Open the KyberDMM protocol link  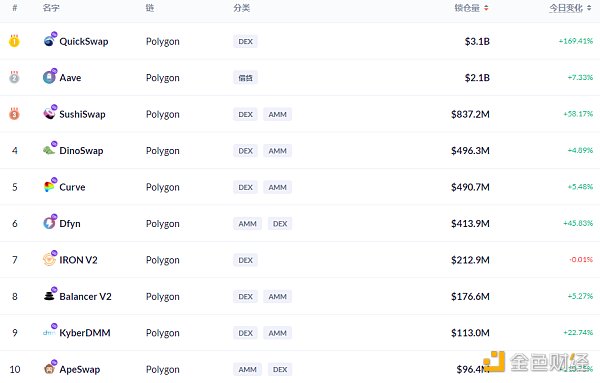[x=85, y=332]
